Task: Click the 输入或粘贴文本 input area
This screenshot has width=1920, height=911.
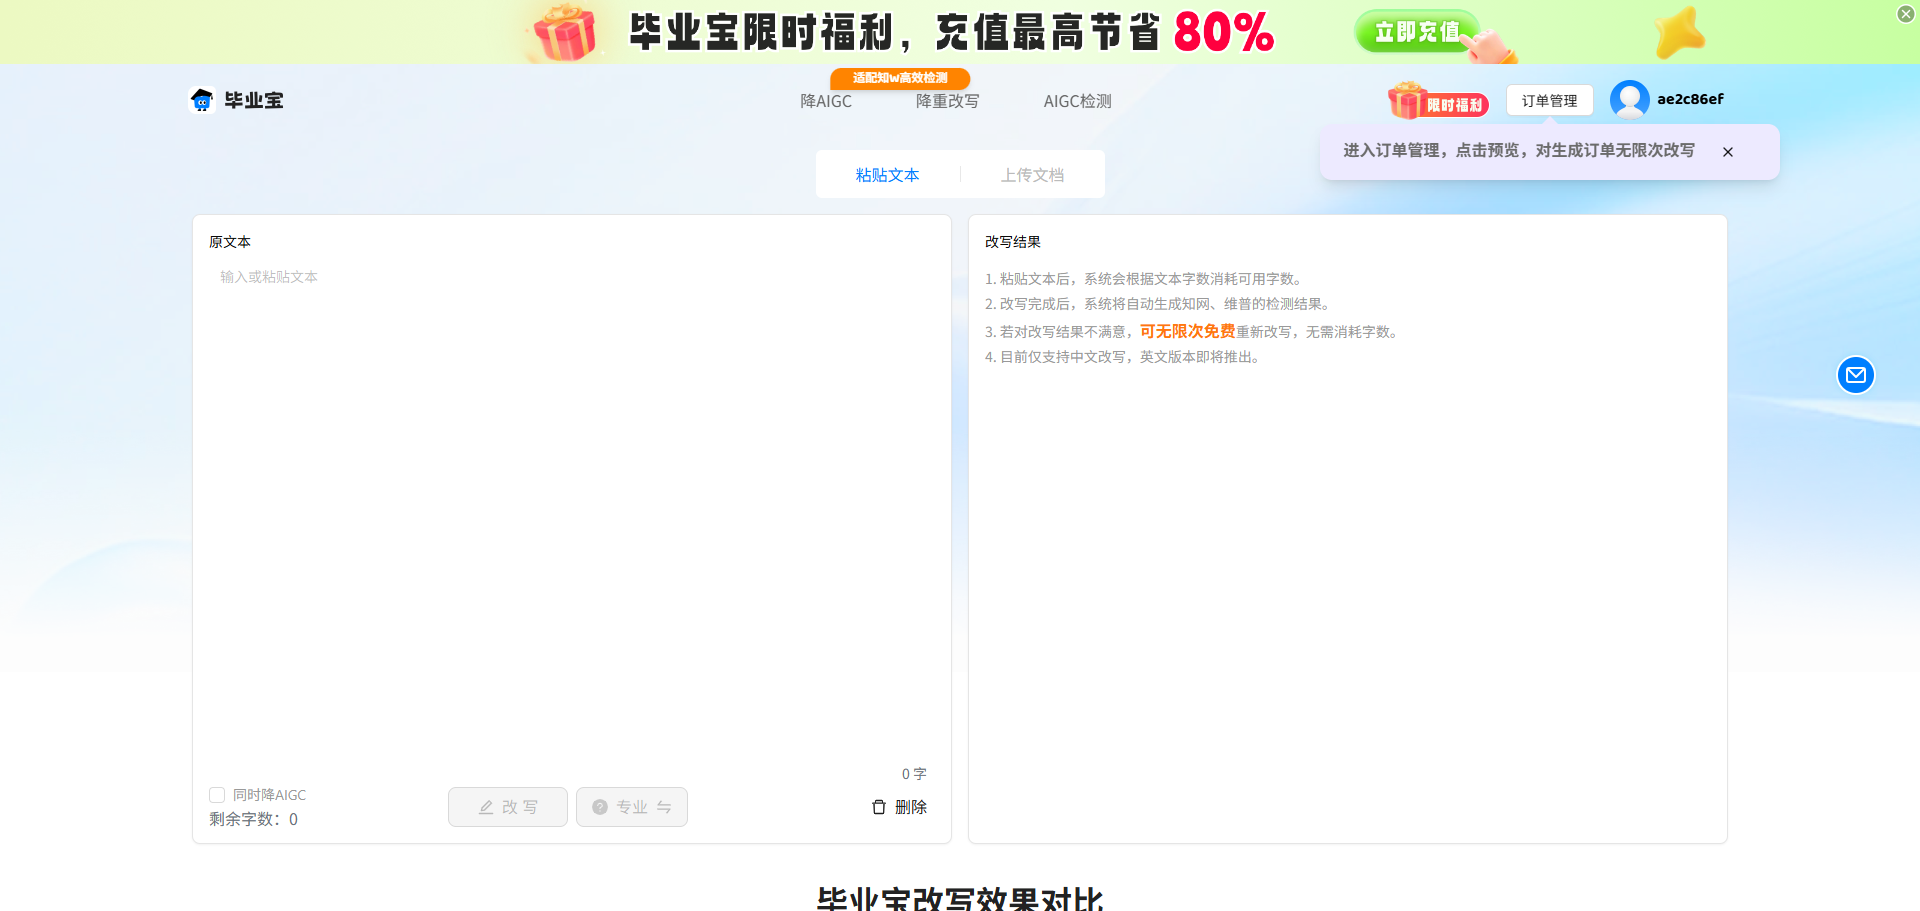Action: [571, 510]
